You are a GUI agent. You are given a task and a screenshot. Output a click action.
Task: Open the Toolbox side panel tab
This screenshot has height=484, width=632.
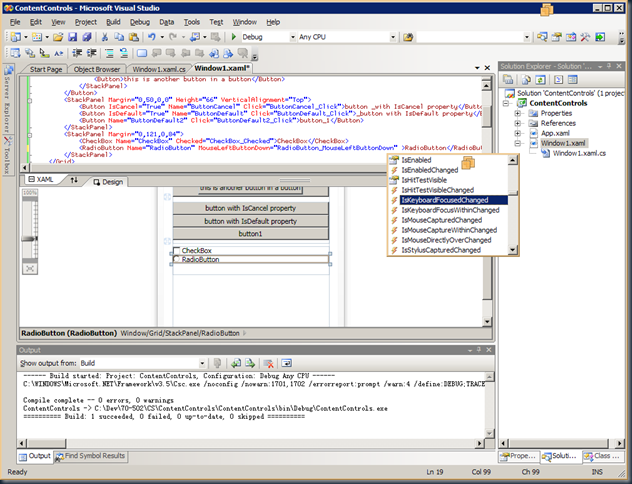point(5,157)
